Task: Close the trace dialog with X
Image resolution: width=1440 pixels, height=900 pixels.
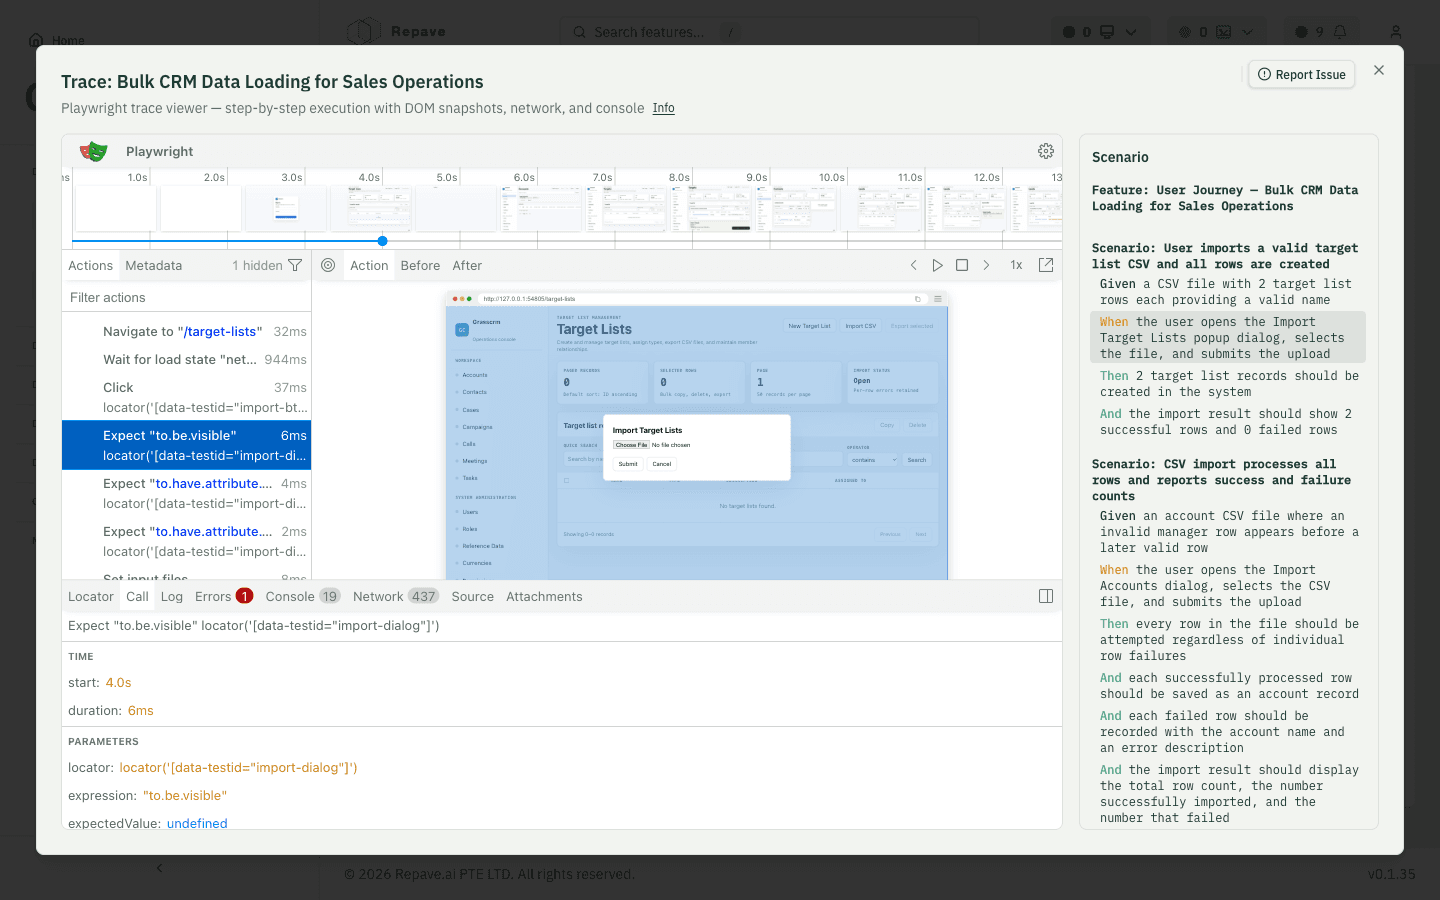Action: click(x=1379, y=70)
